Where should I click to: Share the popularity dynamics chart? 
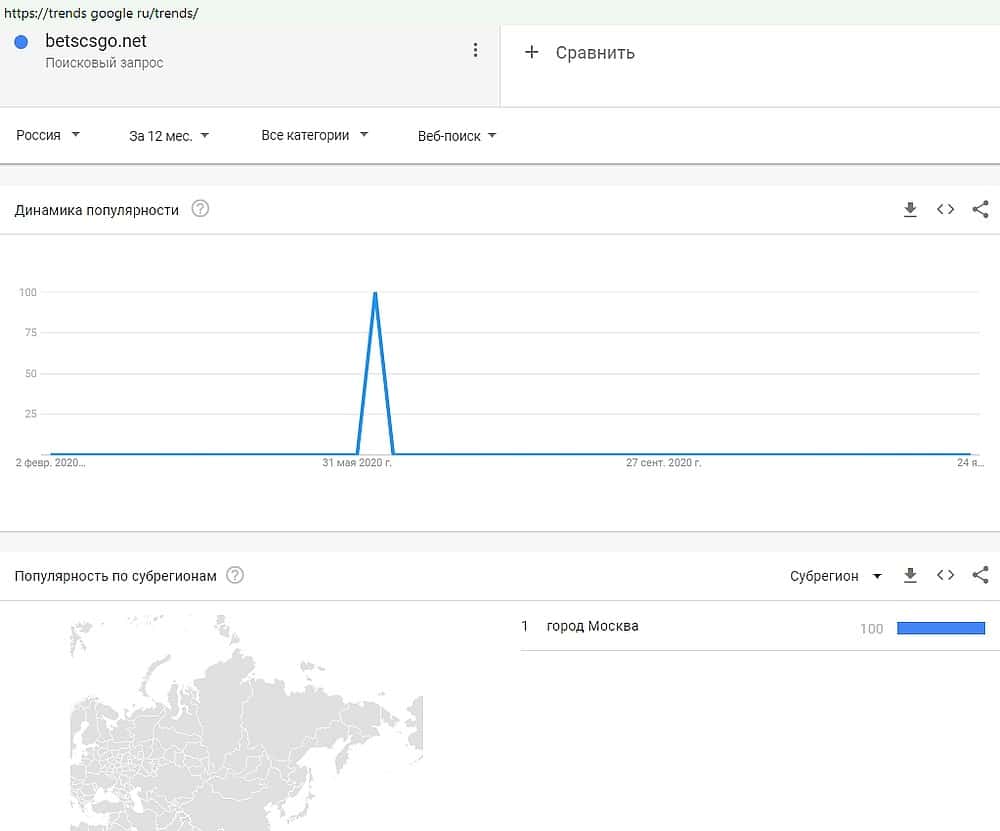click(x=980, y=209)
